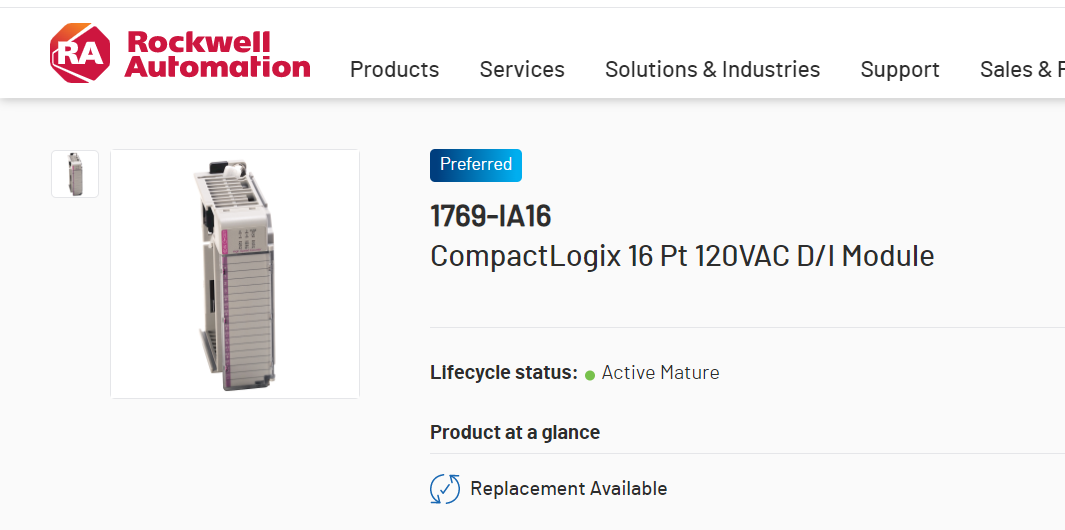The height and width of the screenshot is (530, 1065).
Task: Expand the Solutions & Industries menu
Action: (712, 69)
